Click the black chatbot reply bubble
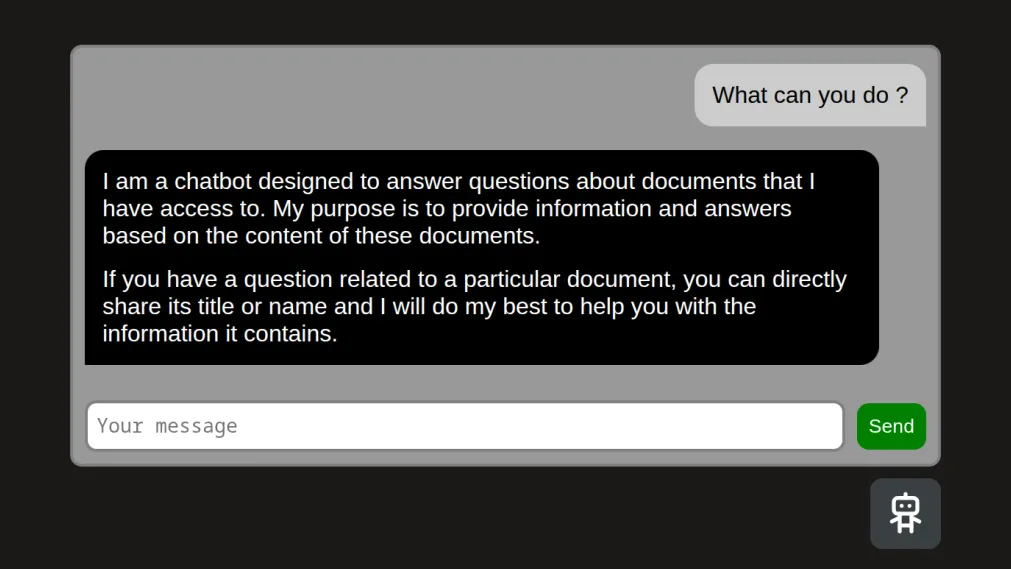The width and height of the screenshot is (1011, 569). [x=481, y=257]
